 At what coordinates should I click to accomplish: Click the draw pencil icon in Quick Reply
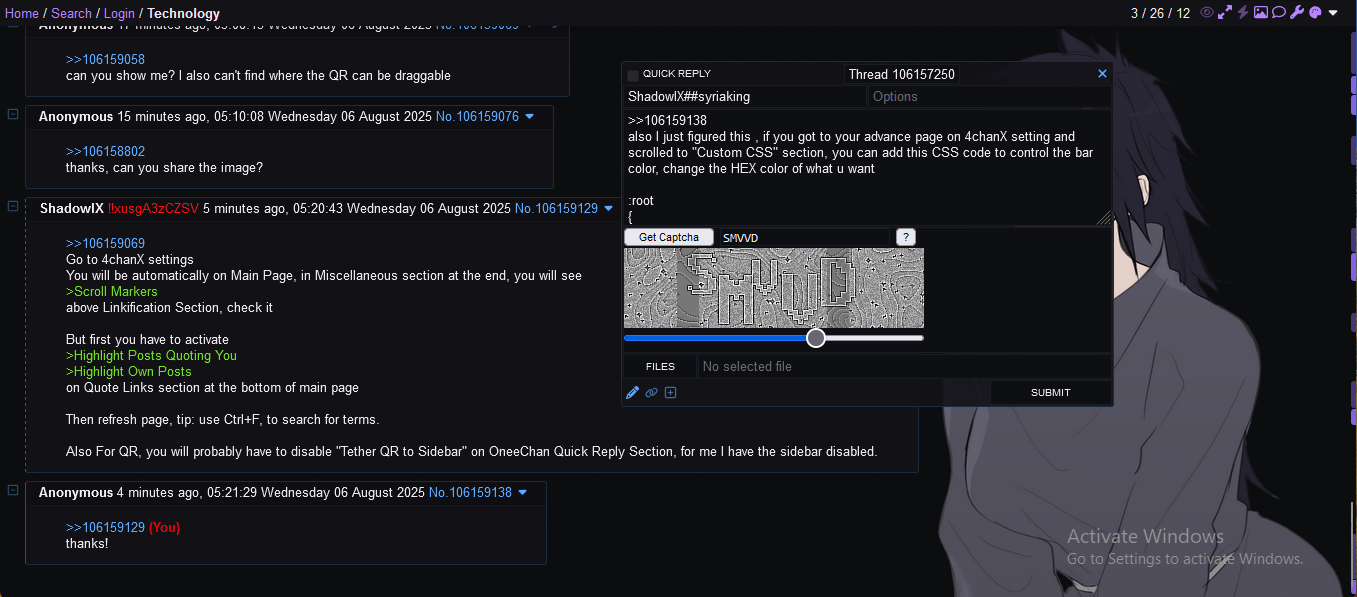click(x=632, y=393)
